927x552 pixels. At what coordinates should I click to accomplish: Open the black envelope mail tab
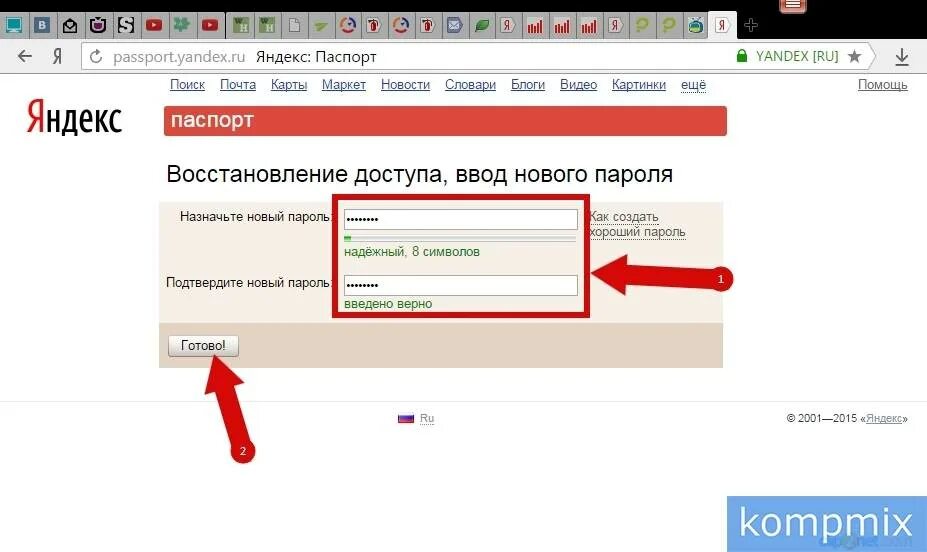70,25
